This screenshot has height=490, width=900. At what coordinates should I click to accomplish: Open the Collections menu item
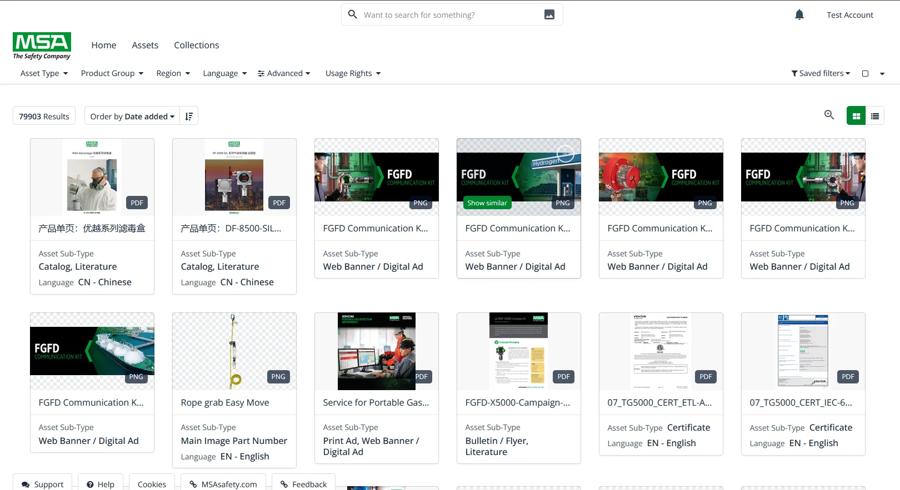click(x=196, y=45)
